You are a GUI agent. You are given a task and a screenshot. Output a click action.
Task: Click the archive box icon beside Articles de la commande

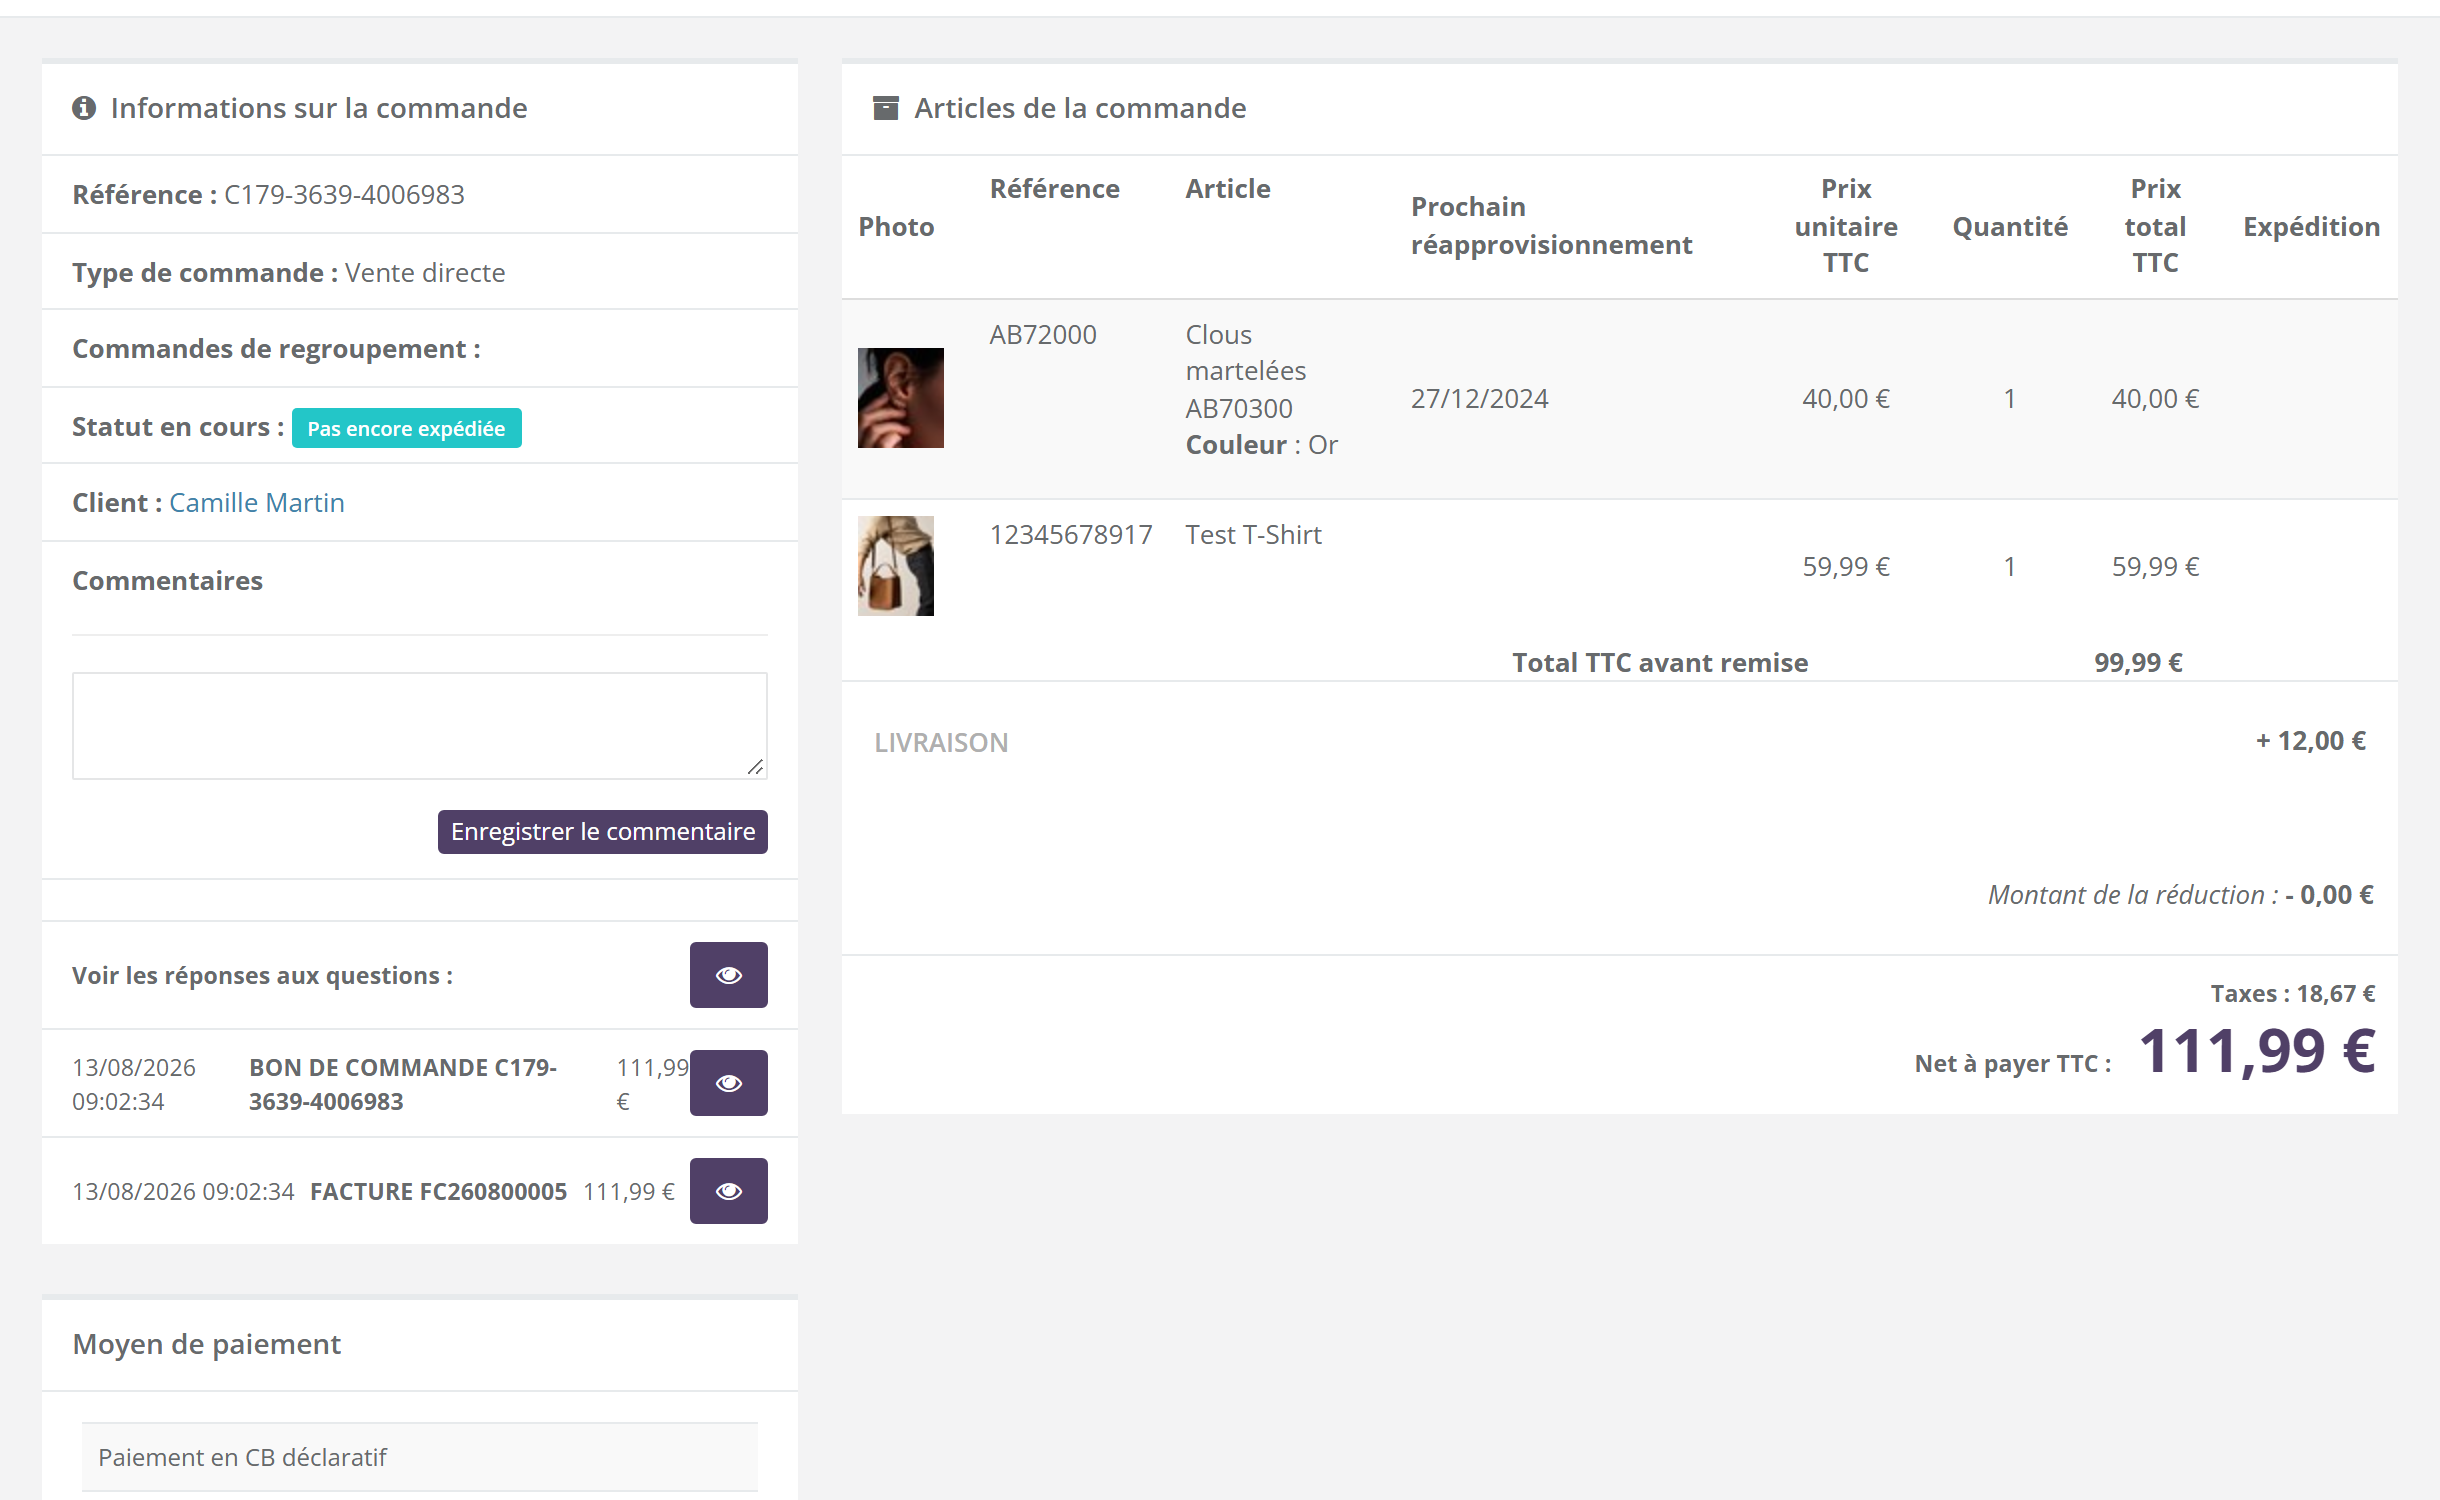[x=886, y=108]
